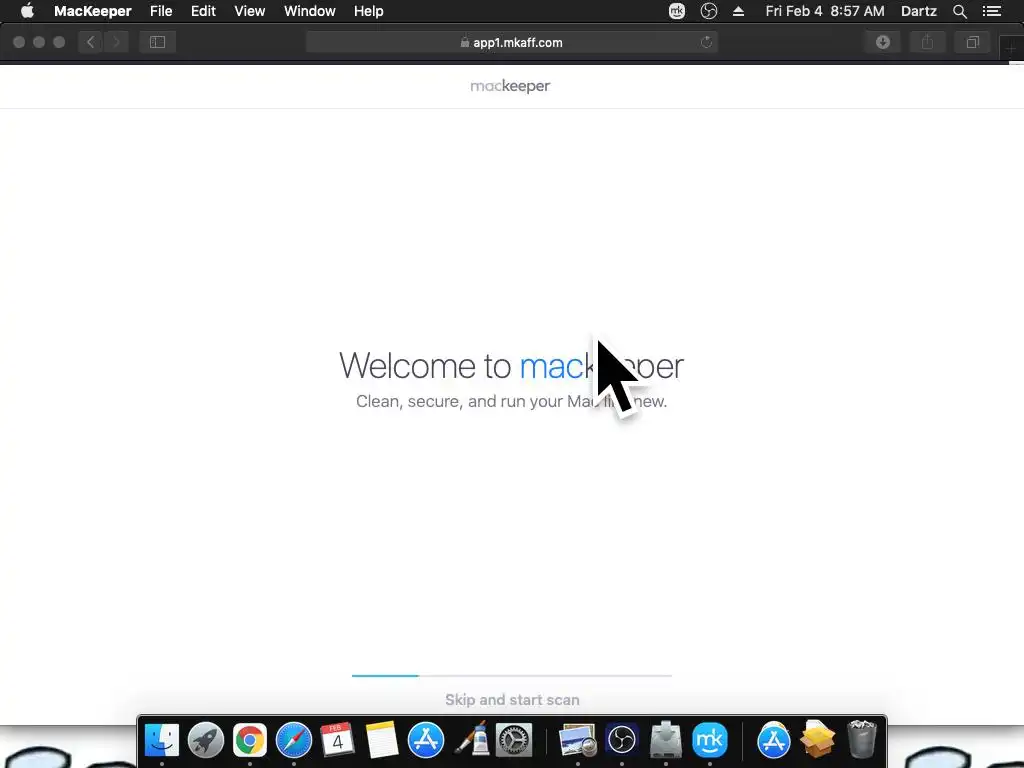Reload the page with refresh icon
The image size is (1024, 768).
706,42
